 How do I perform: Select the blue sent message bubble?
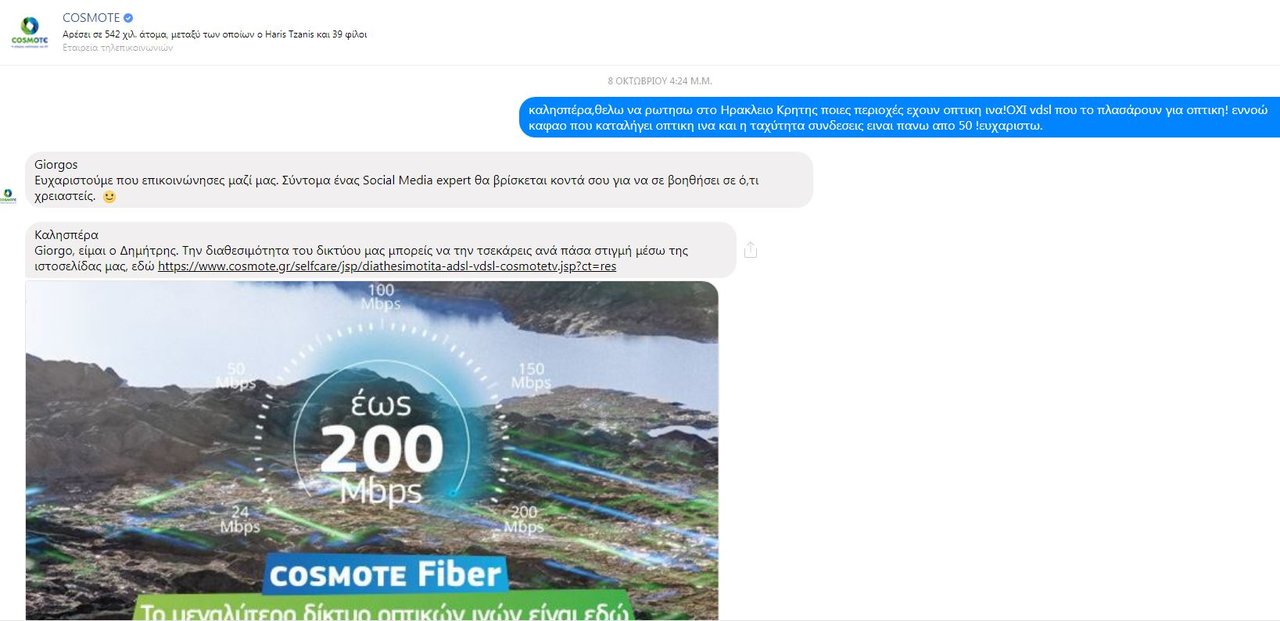[x=899, y=117]
